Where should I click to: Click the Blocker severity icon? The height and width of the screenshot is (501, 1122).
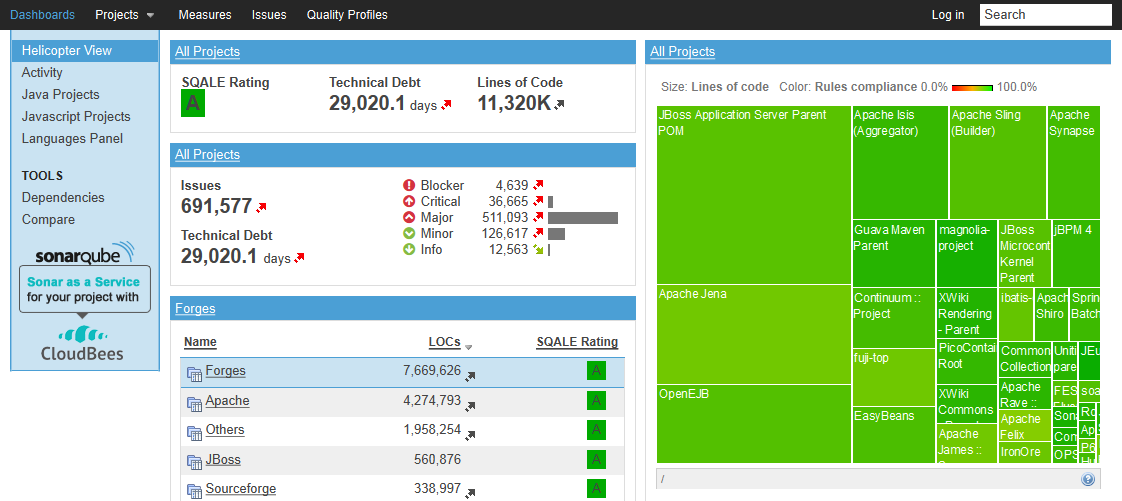(409, 186)
